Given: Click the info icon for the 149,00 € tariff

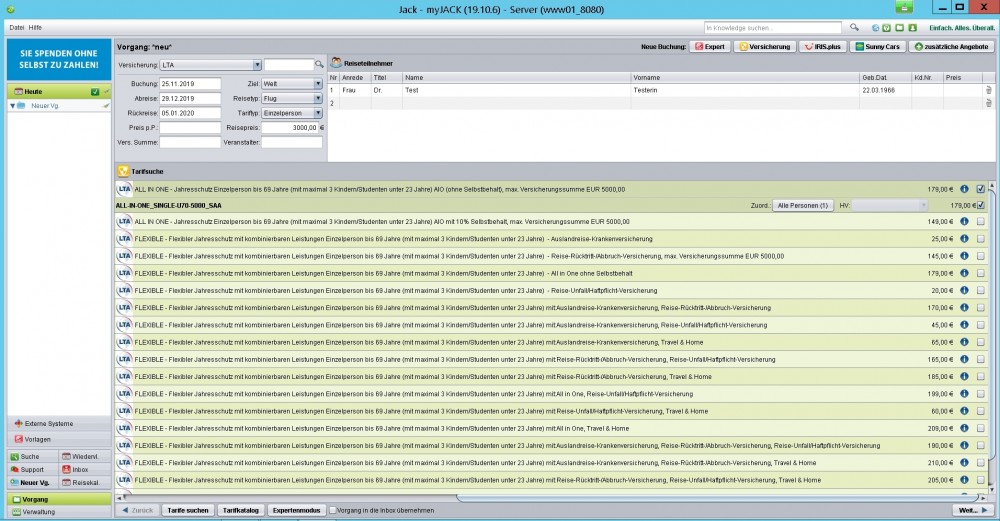Looking at the screenshot, I should (965, 222).
